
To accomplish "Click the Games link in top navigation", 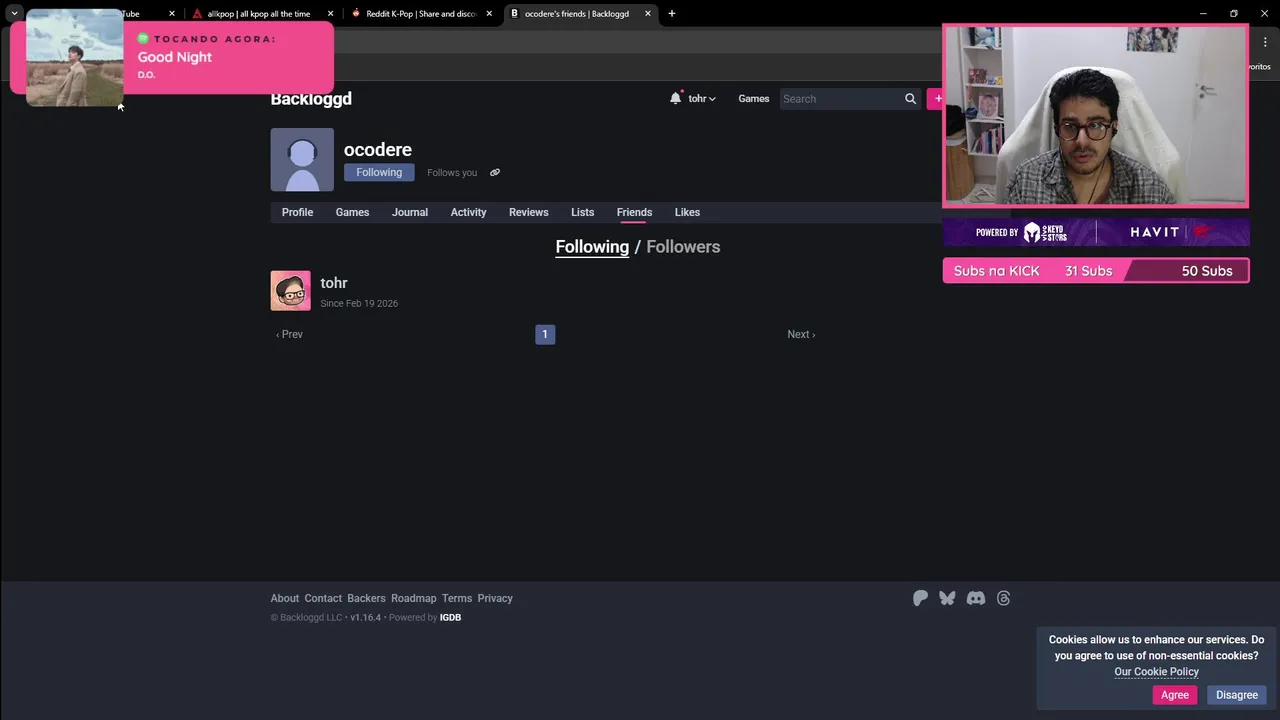I will point(754,99).
